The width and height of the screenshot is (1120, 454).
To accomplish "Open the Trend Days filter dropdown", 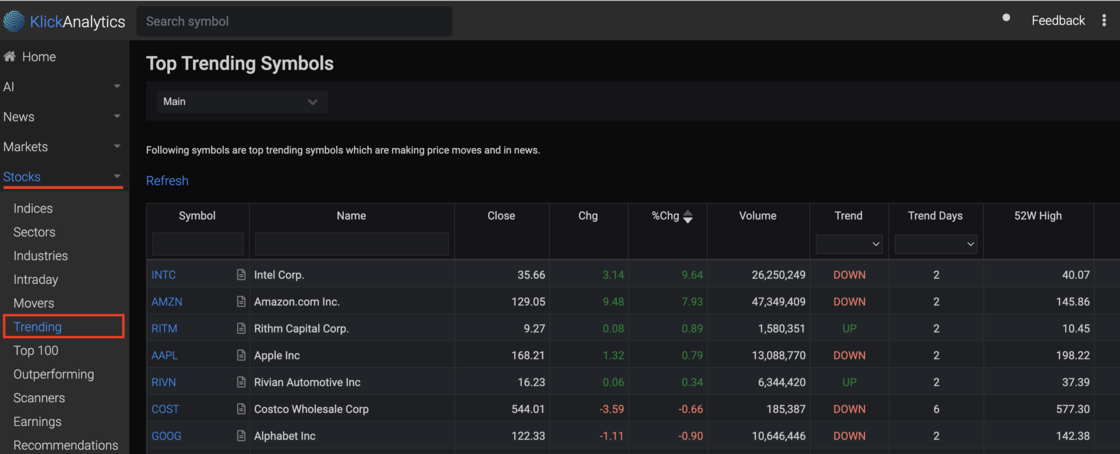I will point(936,244).
